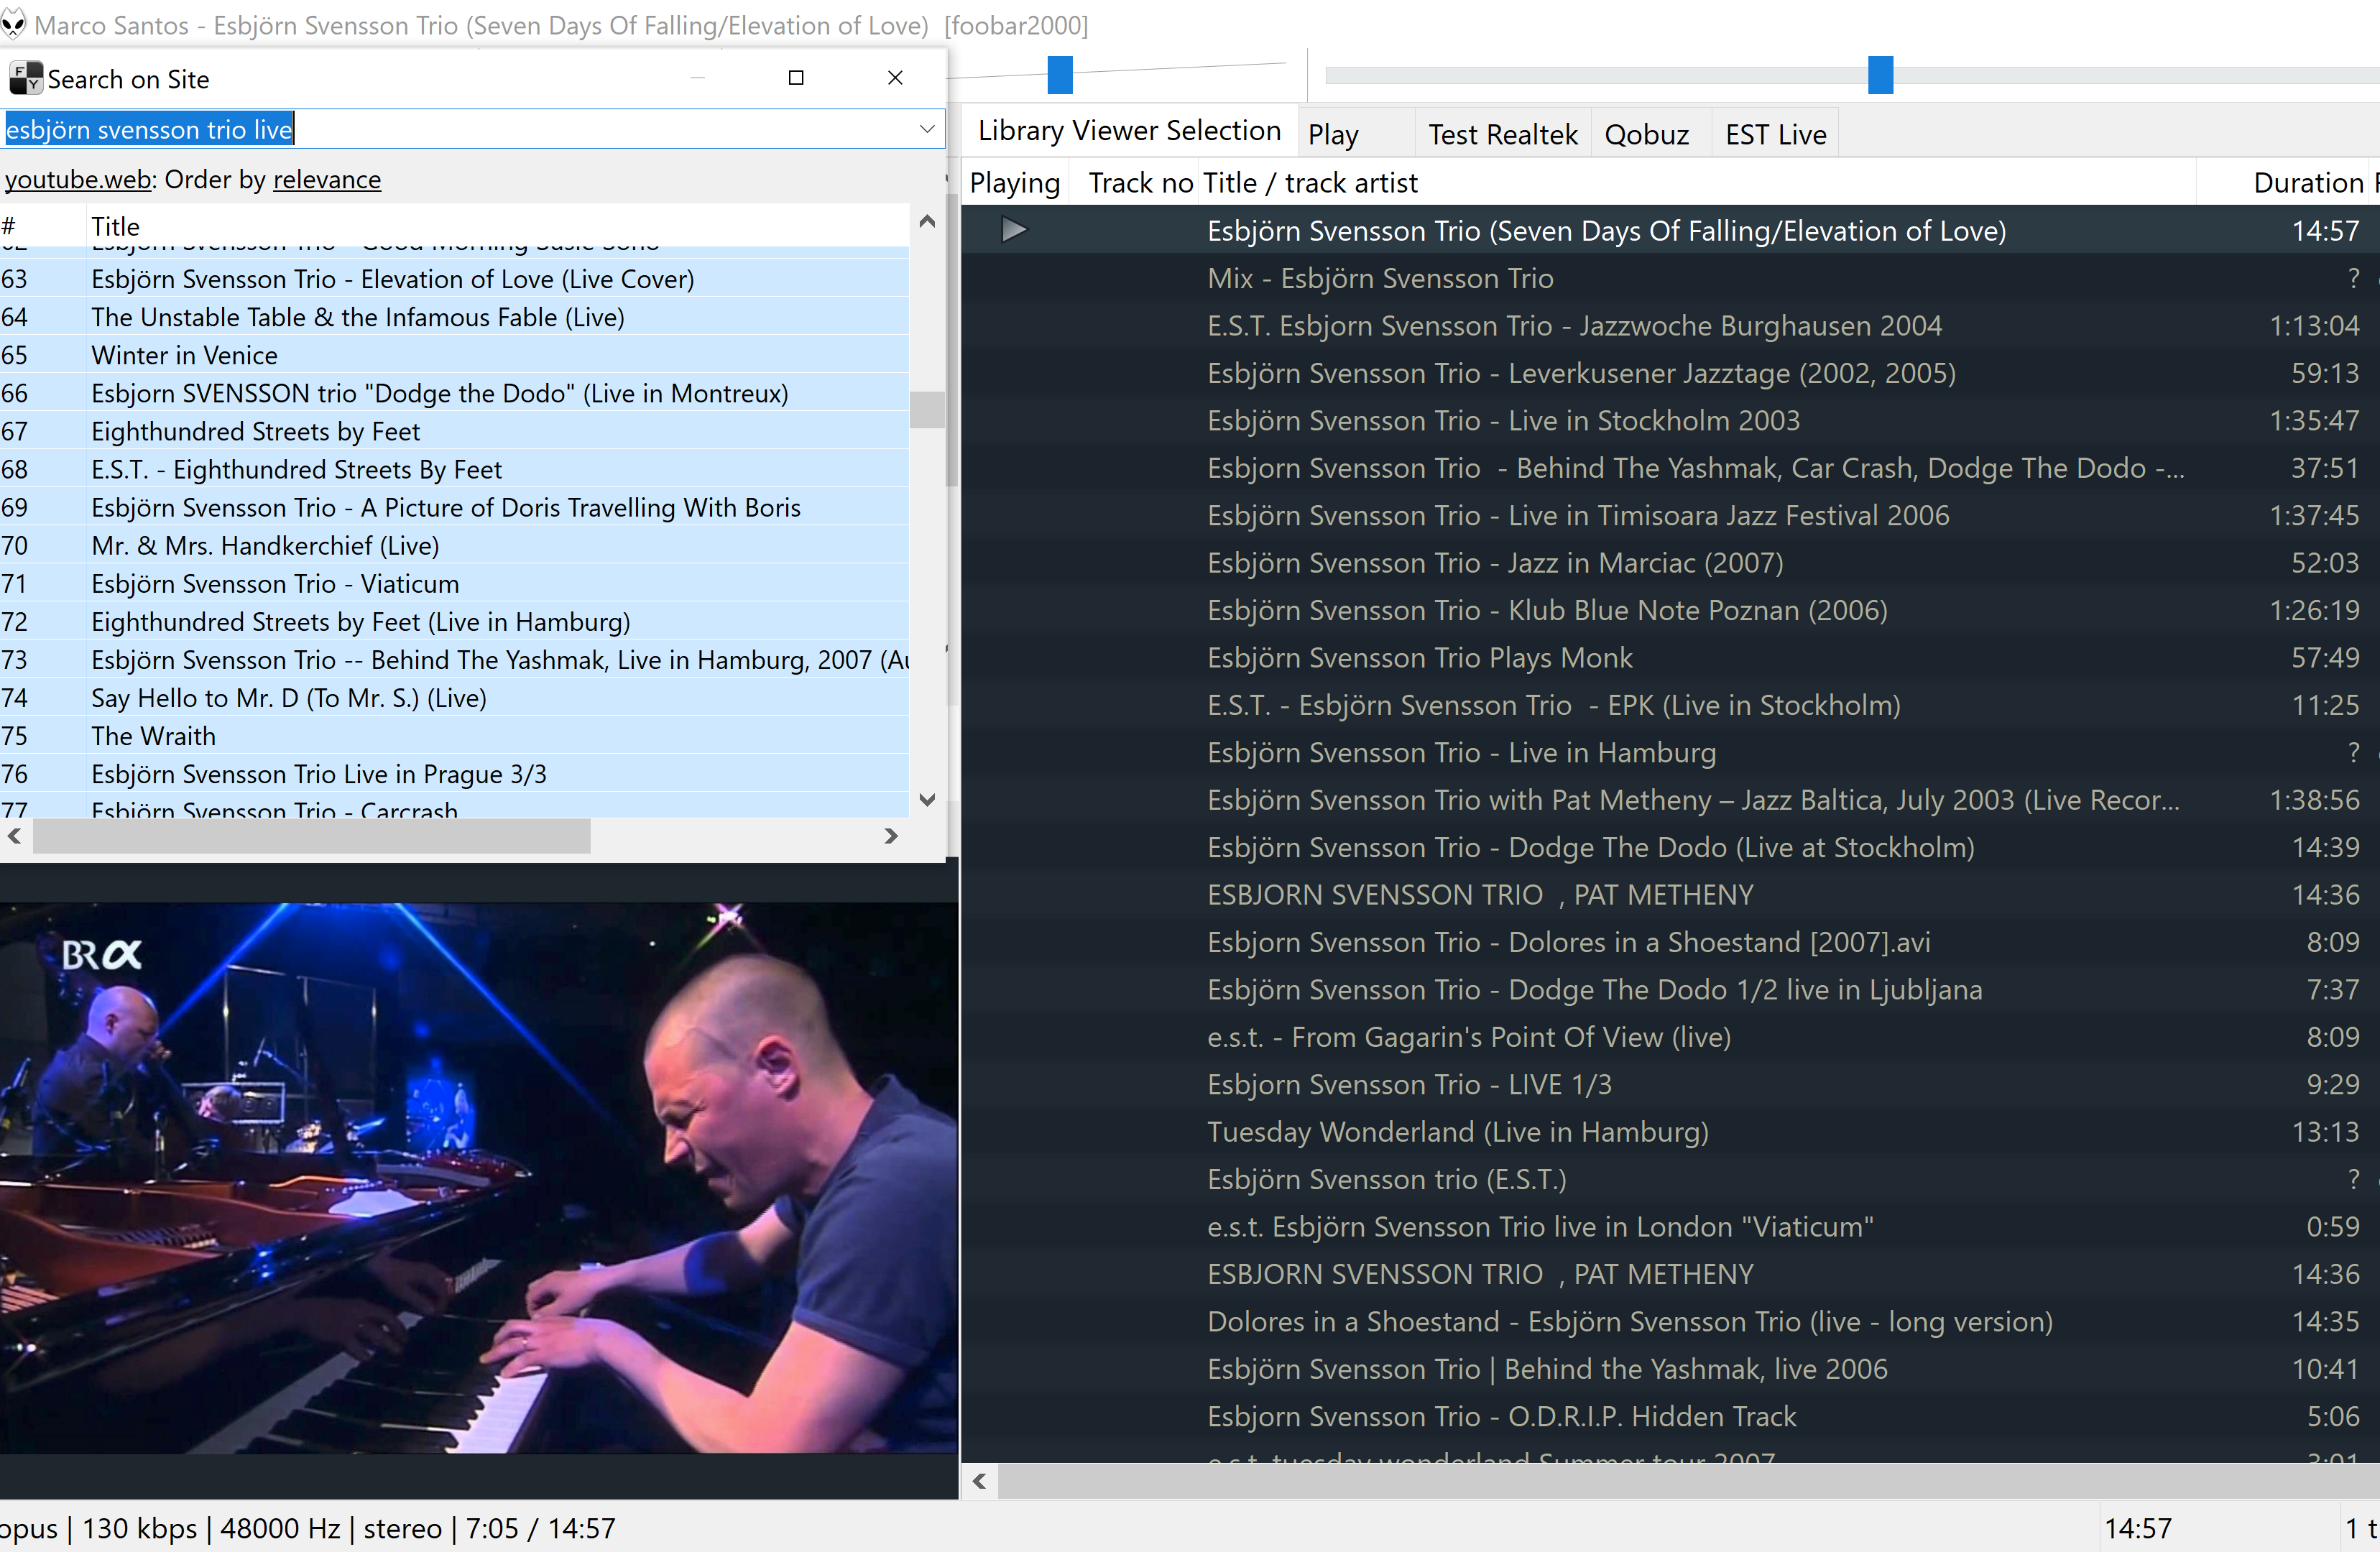Open the Test Realtek playlist tab

(1502, 134)
